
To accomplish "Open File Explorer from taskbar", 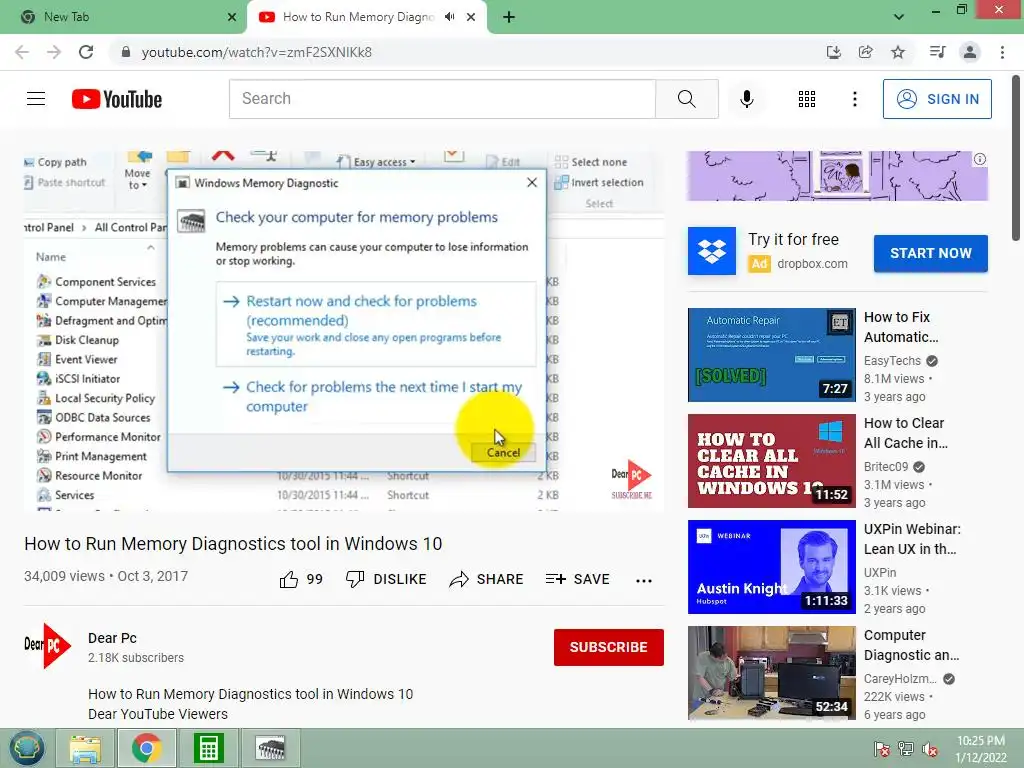I will [85, 748].
